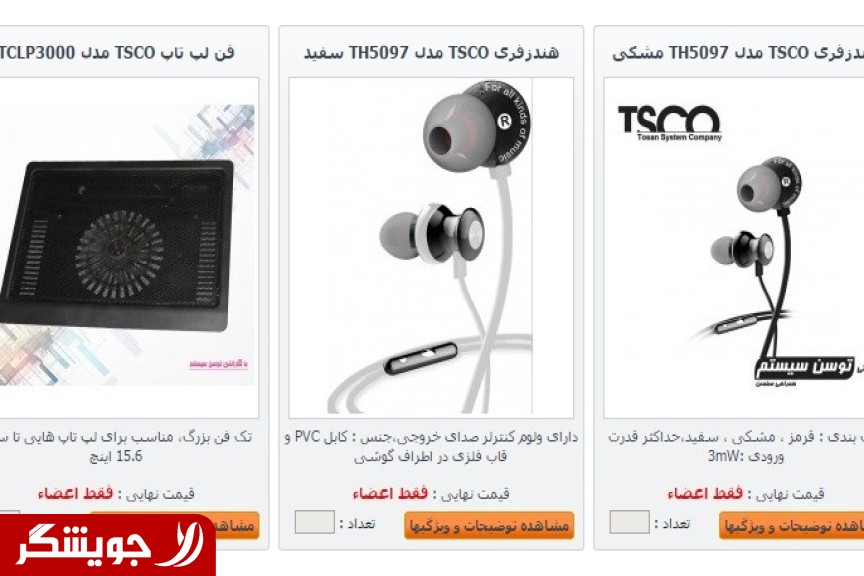Click the TSCO Tosan System Company logo
The height and width of the screenshot is (576, 864).
tap(669, 123)
